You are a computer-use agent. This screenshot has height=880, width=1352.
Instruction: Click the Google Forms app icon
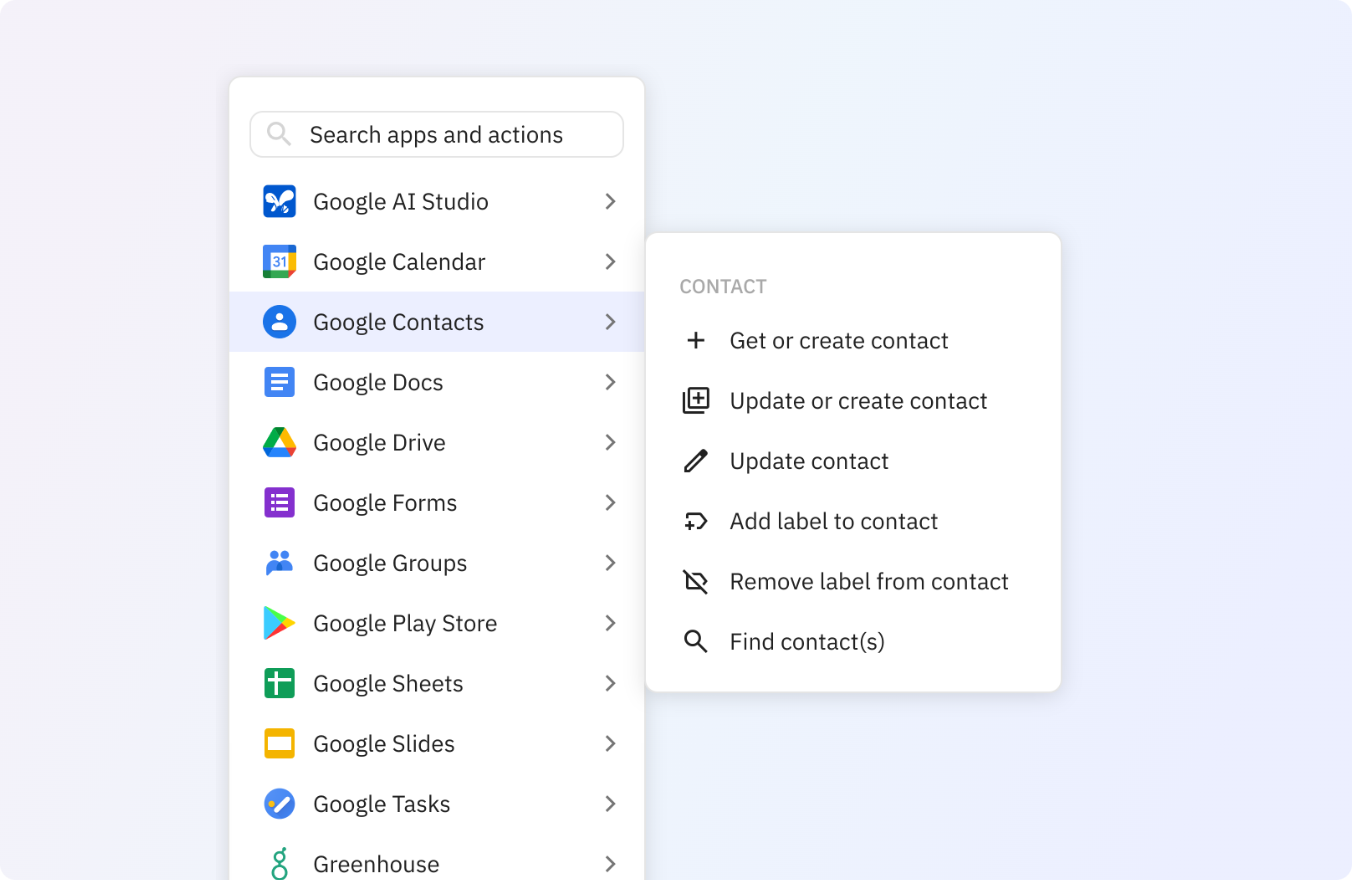279,503
